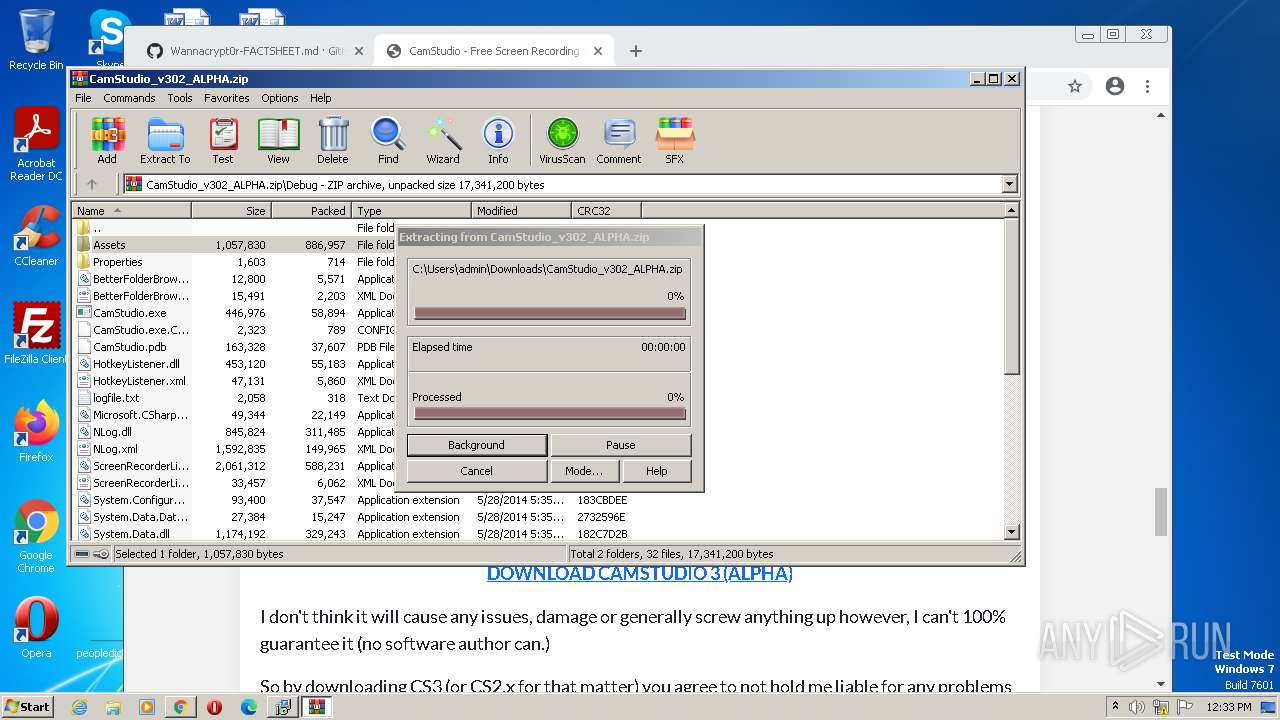This screenshot has height=720, width=1280.
Task: Open the Options menu
Action: [x=280, y=98]
